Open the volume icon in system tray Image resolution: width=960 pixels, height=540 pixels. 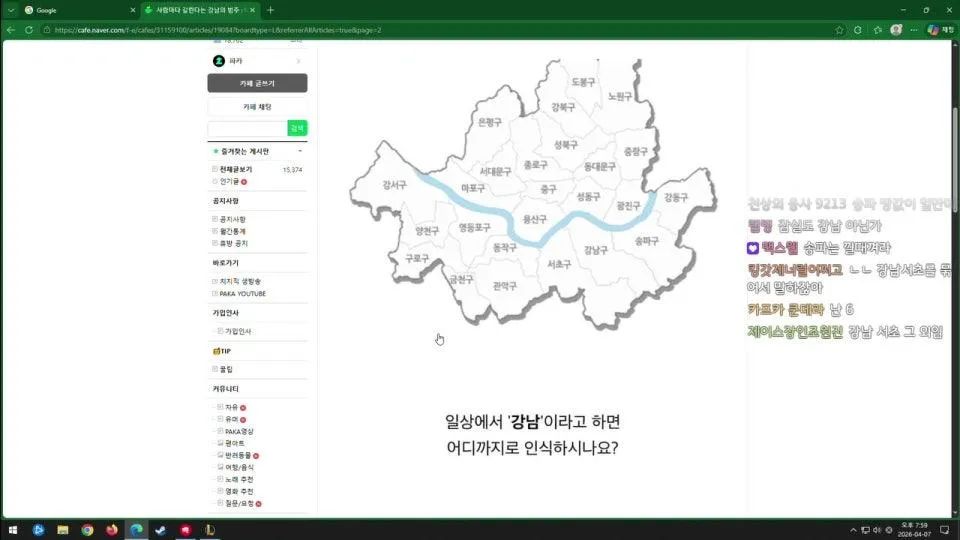[x=877, y=530]
